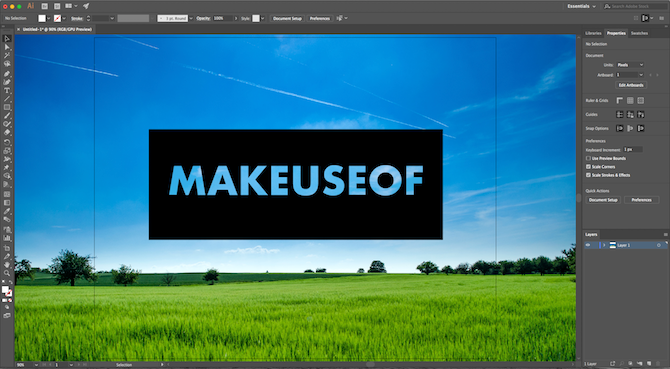The height and width of the screenshot is (369, 670).
Task: Click the Delete Selection trash icon
Action: pos(658,363)
